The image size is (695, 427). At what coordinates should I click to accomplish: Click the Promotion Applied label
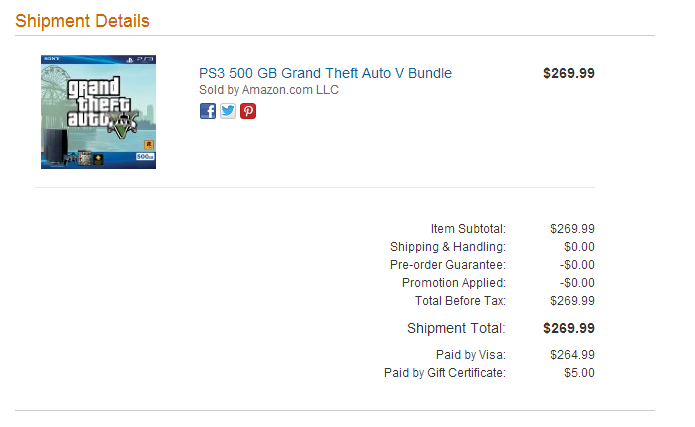click(x=453, y=283)
